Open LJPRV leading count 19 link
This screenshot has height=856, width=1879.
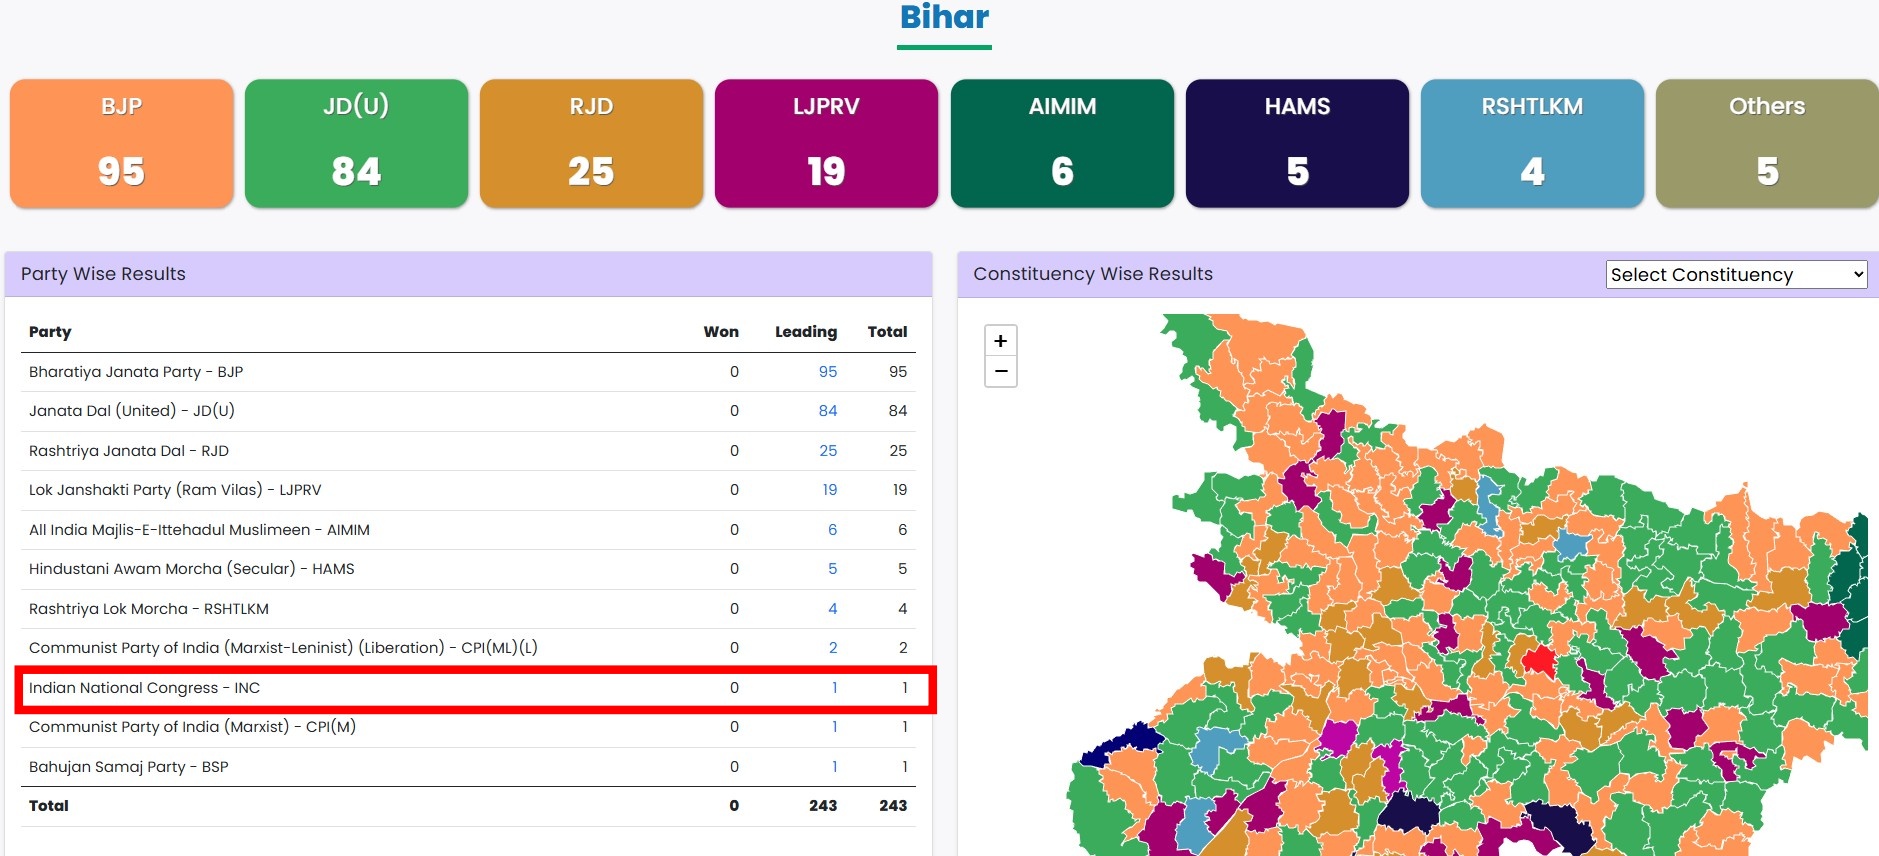[x=830, y=490]
